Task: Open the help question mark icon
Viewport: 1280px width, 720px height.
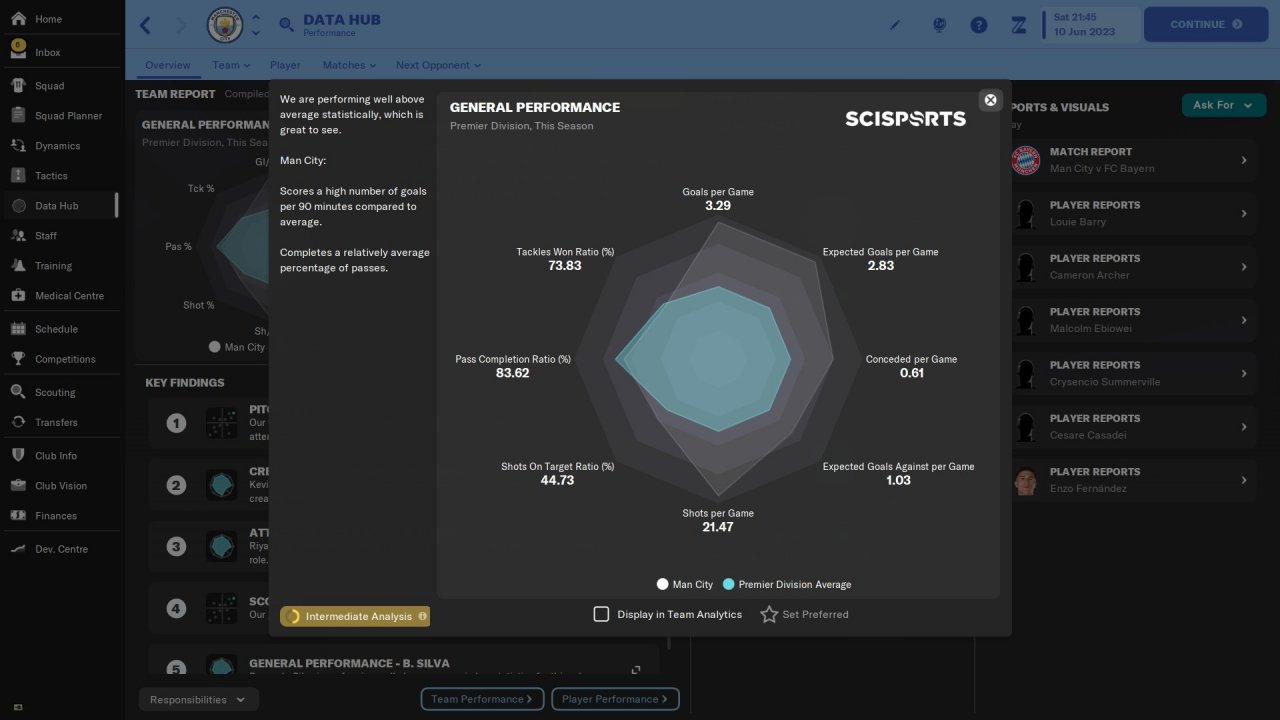Action: pos(979,25)
